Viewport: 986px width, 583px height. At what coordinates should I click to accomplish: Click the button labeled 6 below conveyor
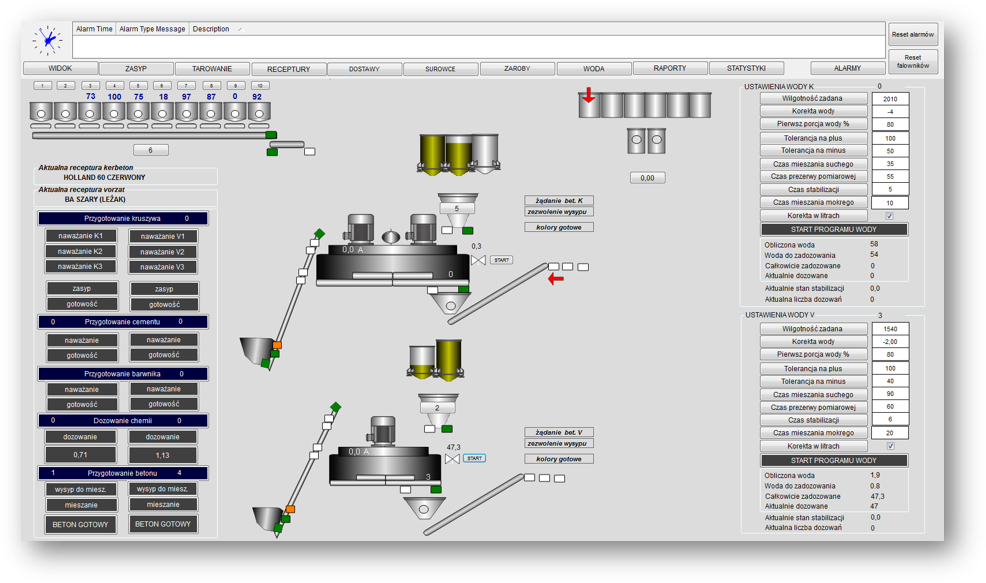(150, 150)
